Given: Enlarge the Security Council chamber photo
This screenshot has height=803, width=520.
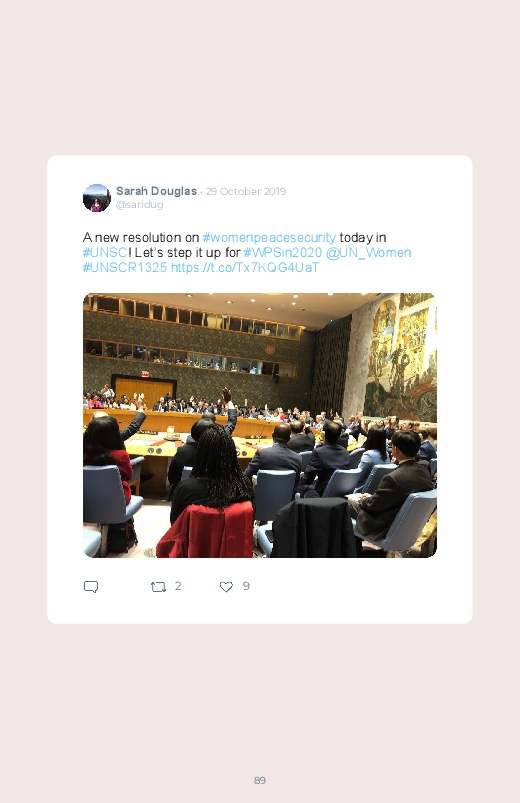Looking at the screenshot, I should pos(260,425).
